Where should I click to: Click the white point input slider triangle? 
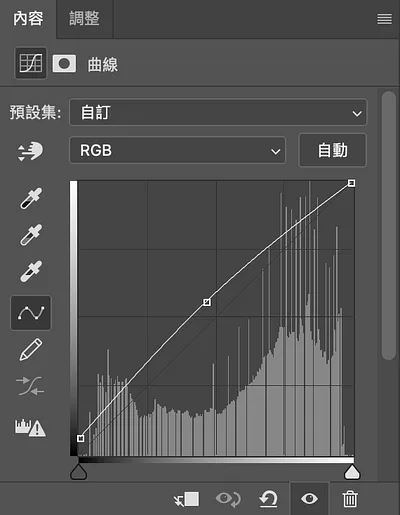click(x=352, y=472)
